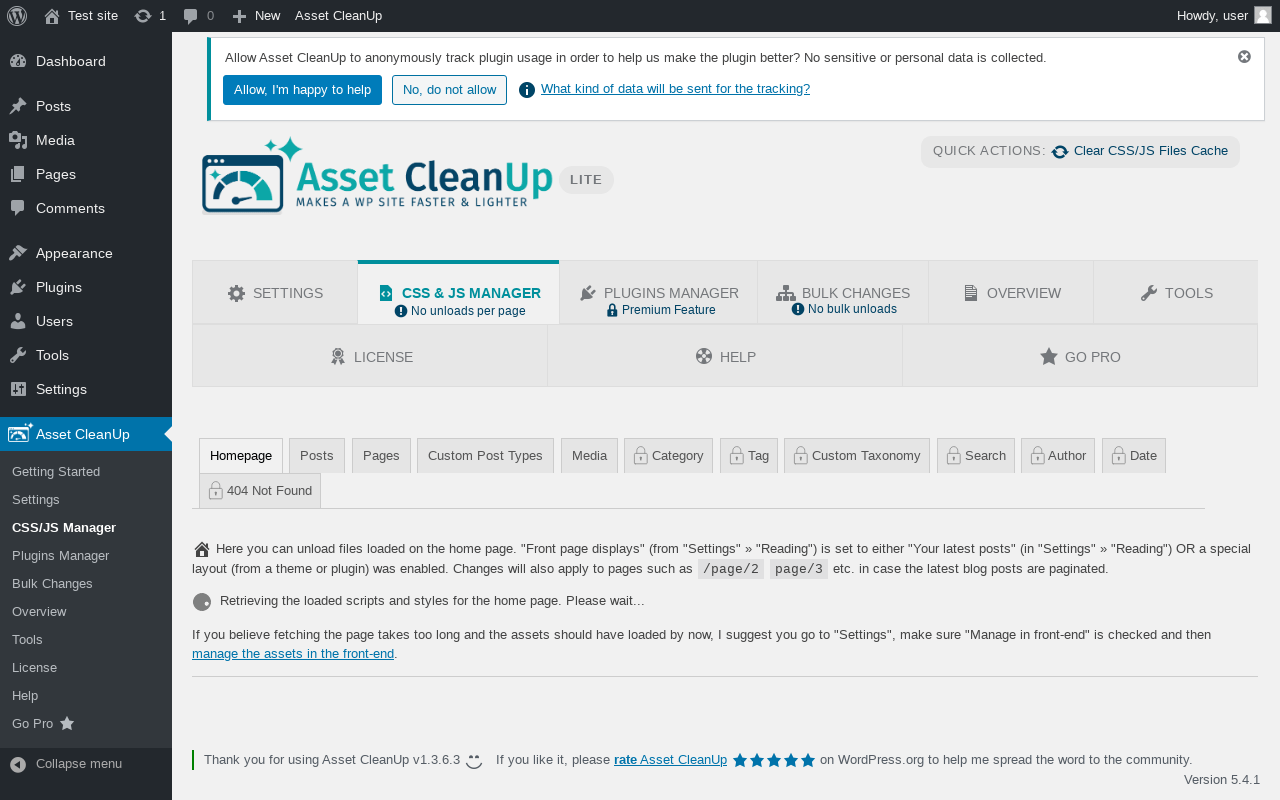Click the Pages icon in sidebar
The image size is (1280, 800).
[x=18, y=174]
